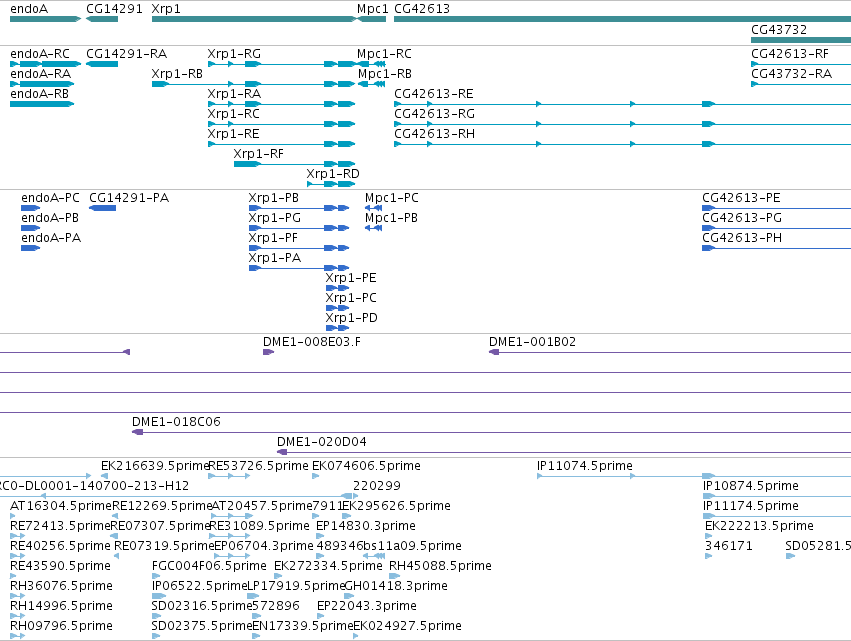
Task: Select transcript Xrp1-RC
Action: [282, 124]
